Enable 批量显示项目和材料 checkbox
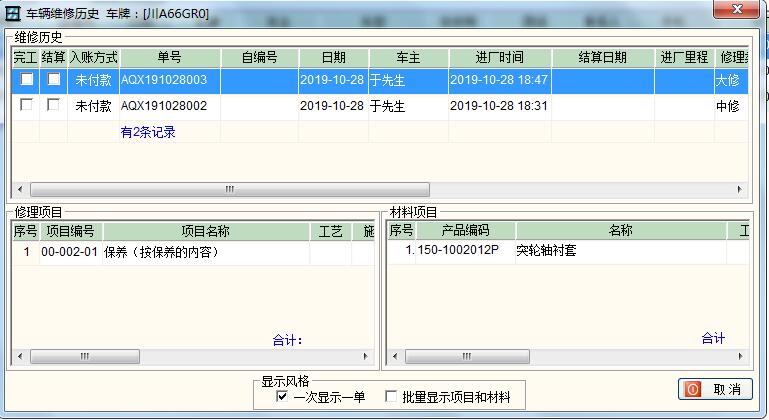 click(391, 397)
